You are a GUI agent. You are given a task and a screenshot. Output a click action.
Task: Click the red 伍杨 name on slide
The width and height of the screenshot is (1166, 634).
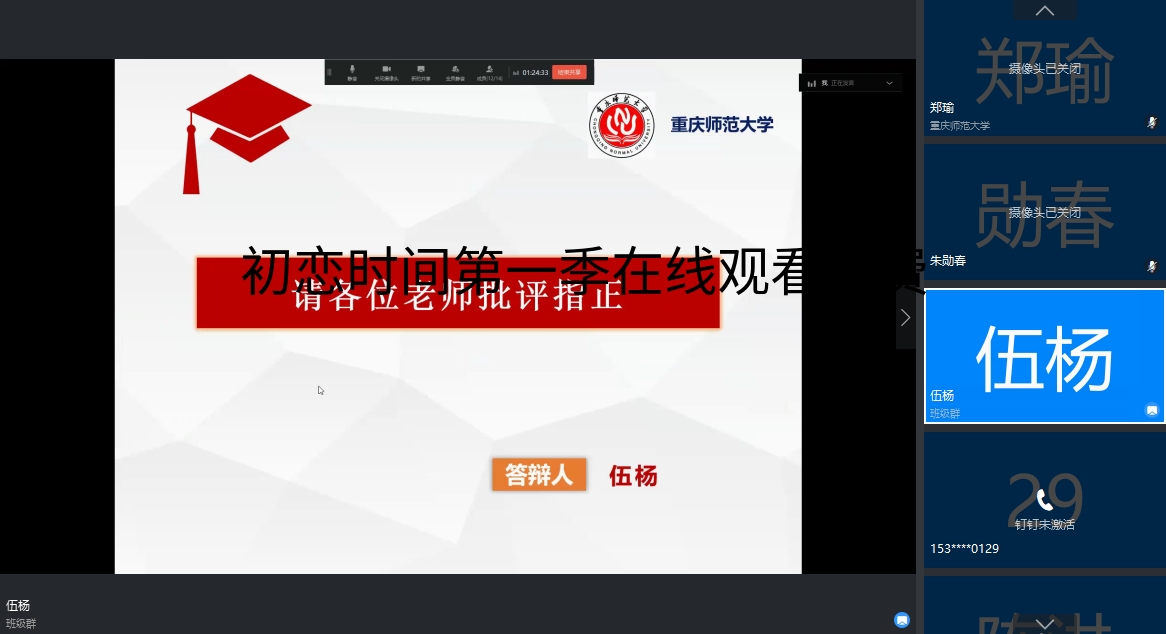[x=634, y=476]
